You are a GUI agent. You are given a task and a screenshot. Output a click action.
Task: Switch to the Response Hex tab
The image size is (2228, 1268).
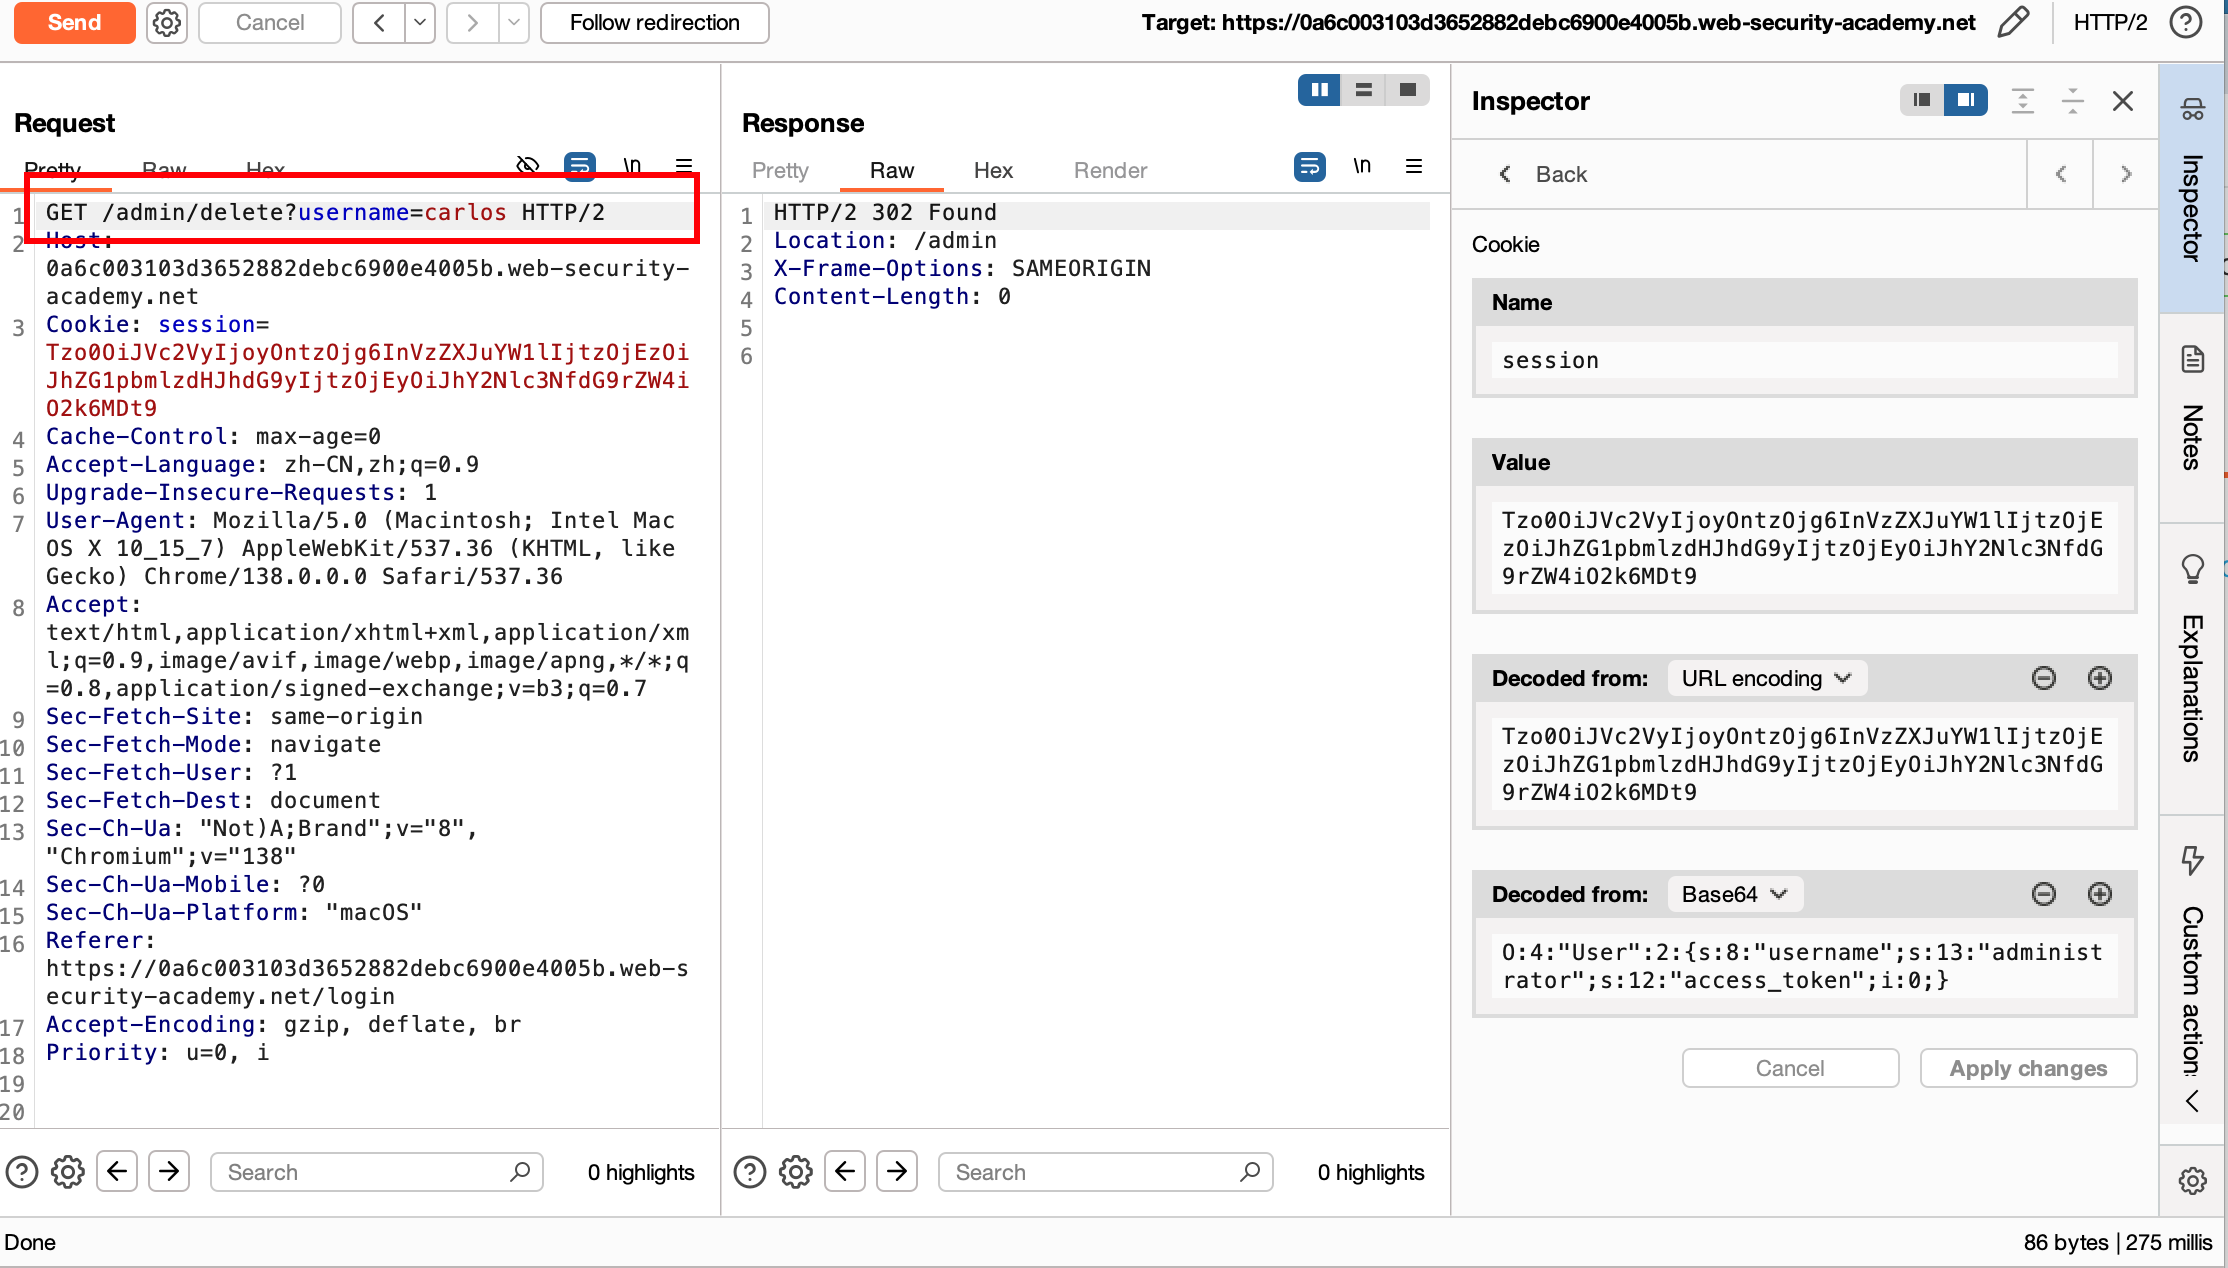[993, 170]
